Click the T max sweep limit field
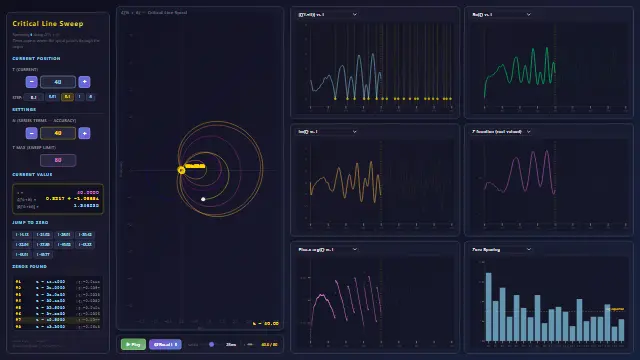Screen dimensions: 640x360 coord(58,160)
